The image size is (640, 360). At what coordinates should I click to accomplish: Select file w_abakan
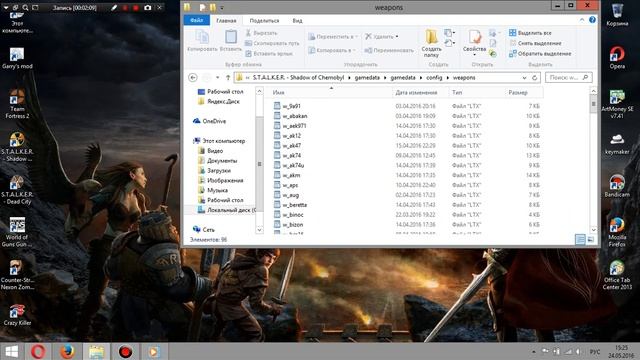[x=290, y=116]
